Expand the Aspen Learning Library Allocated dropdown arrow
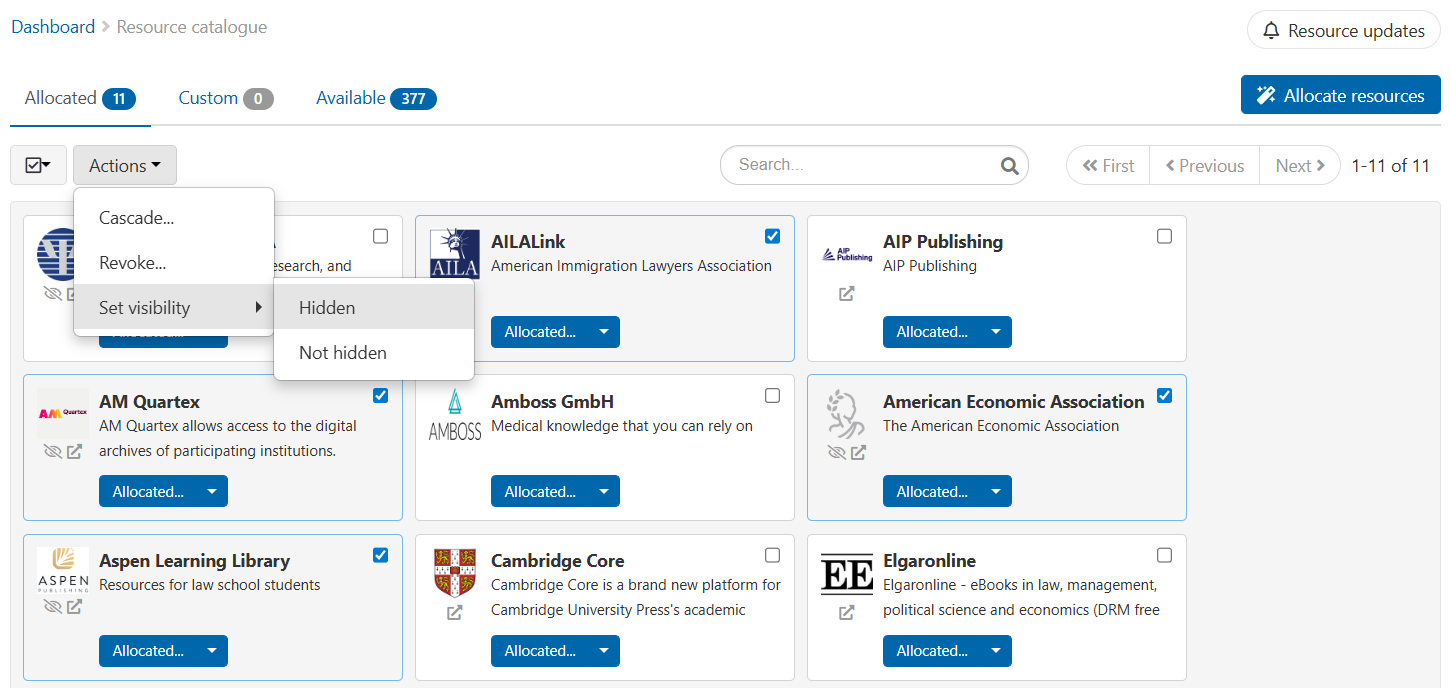The width and height of the screenshot is (1451, 688). pyautogui.click(x=212, y=651)
